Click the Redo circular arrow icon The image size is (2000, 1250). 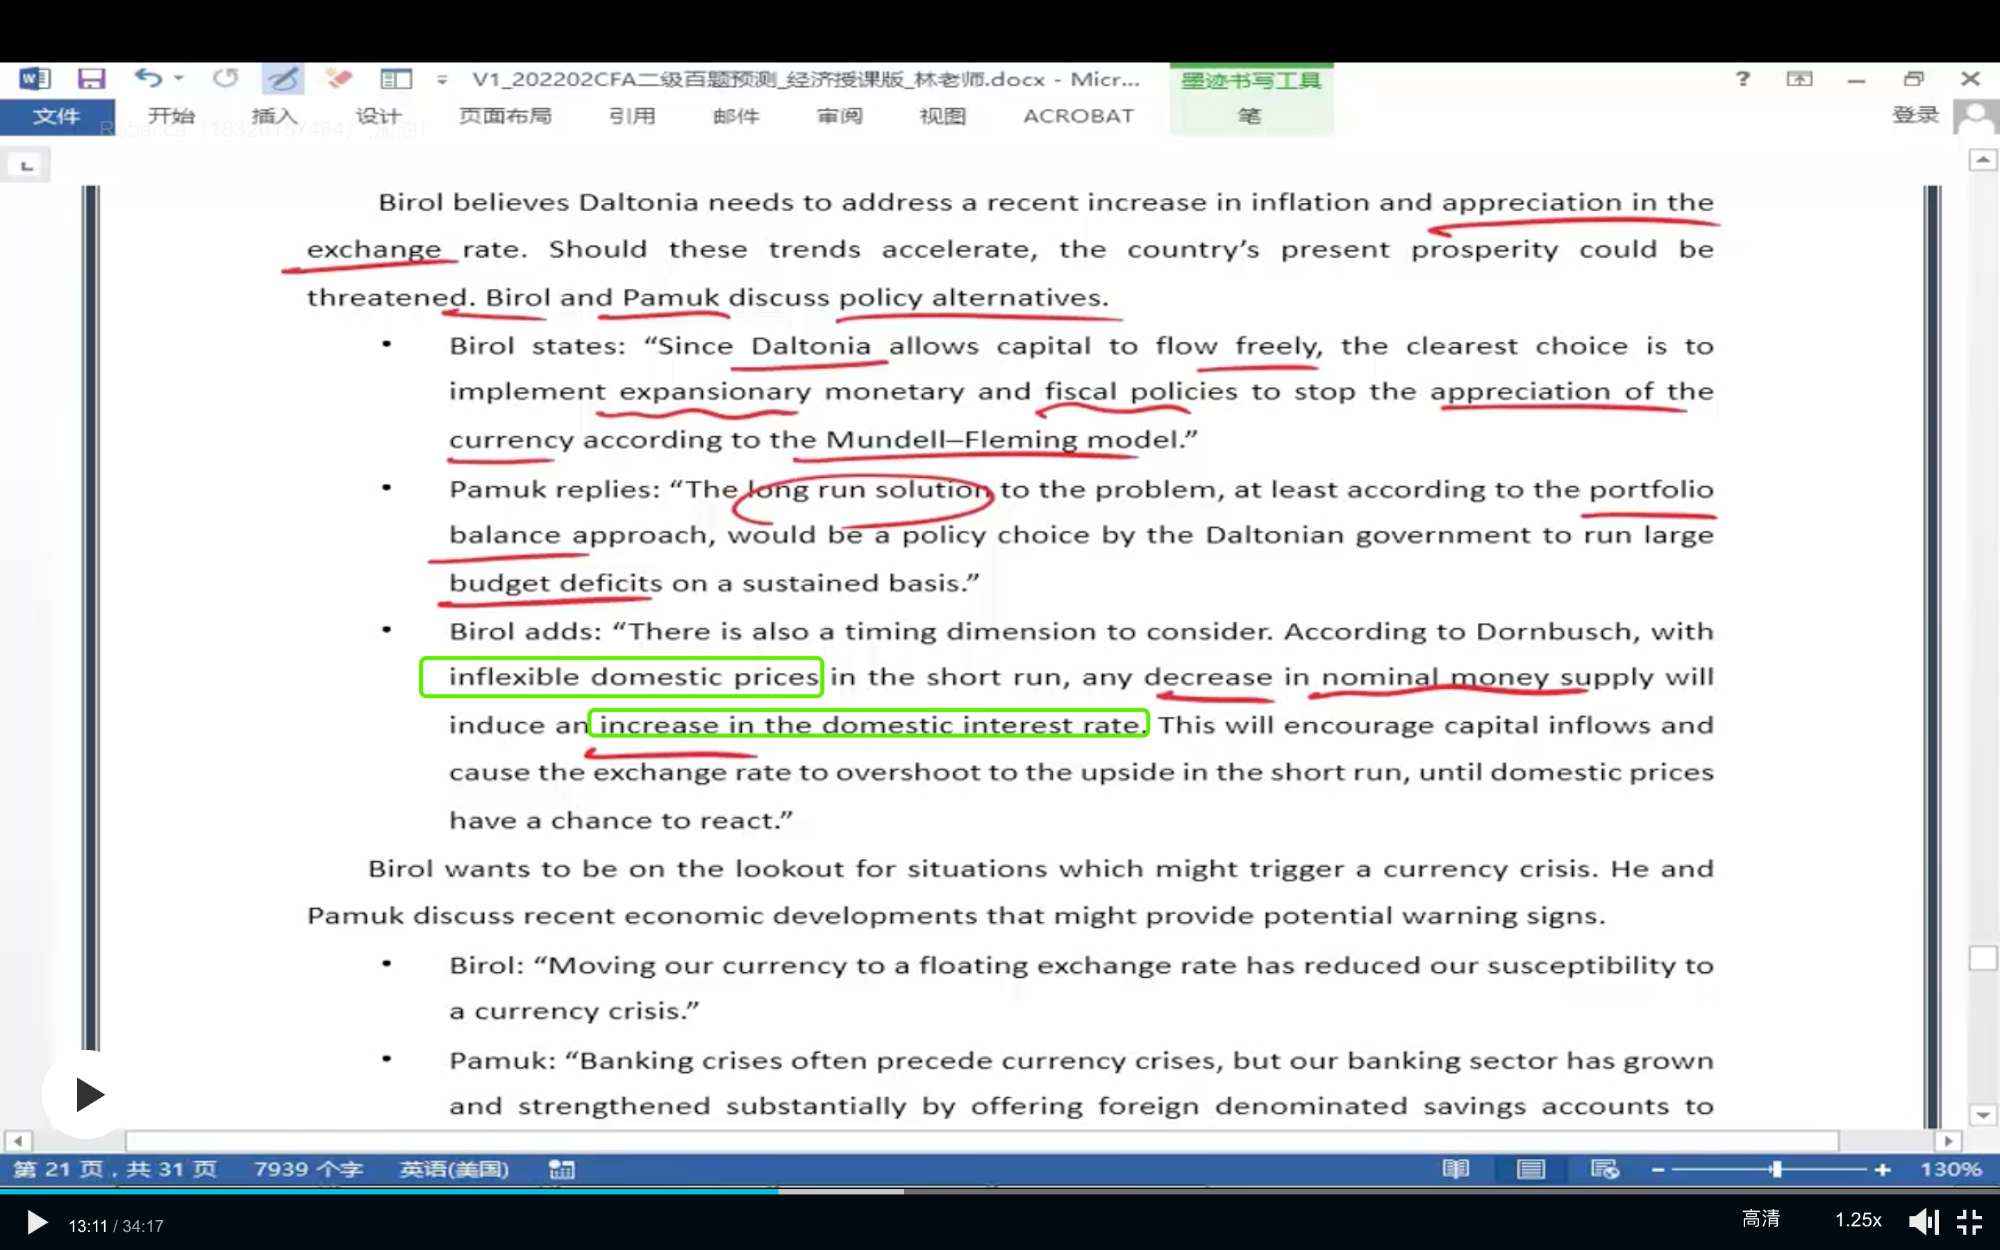click(226, 77)
